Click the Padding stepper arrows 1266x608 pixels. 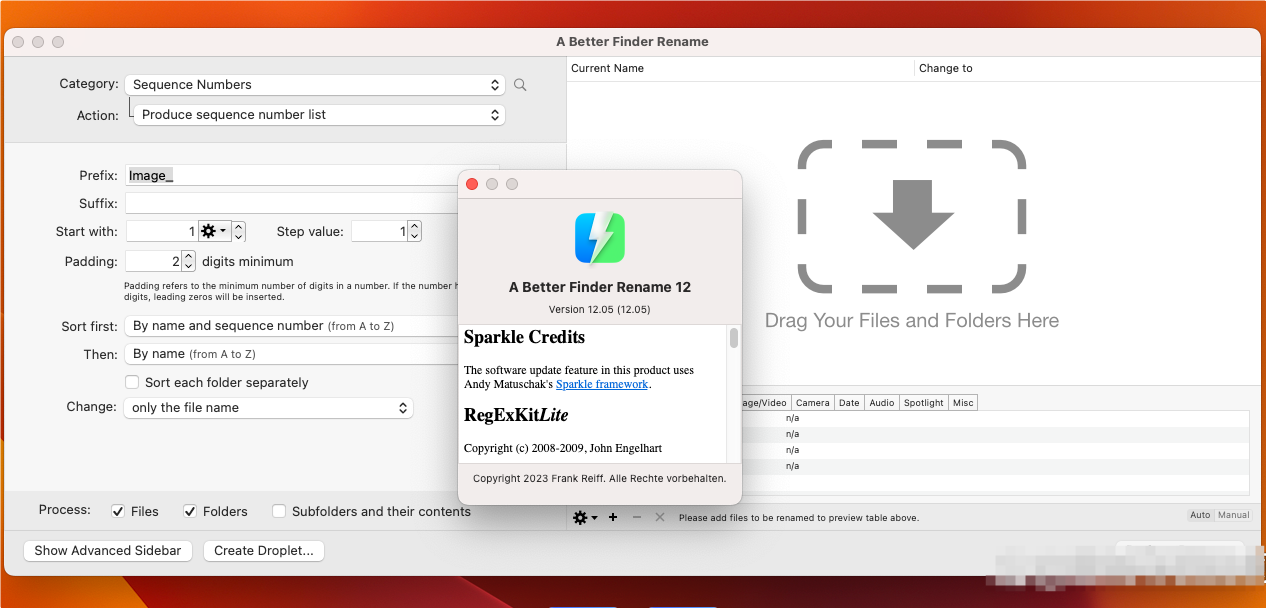tap(189, 261)
